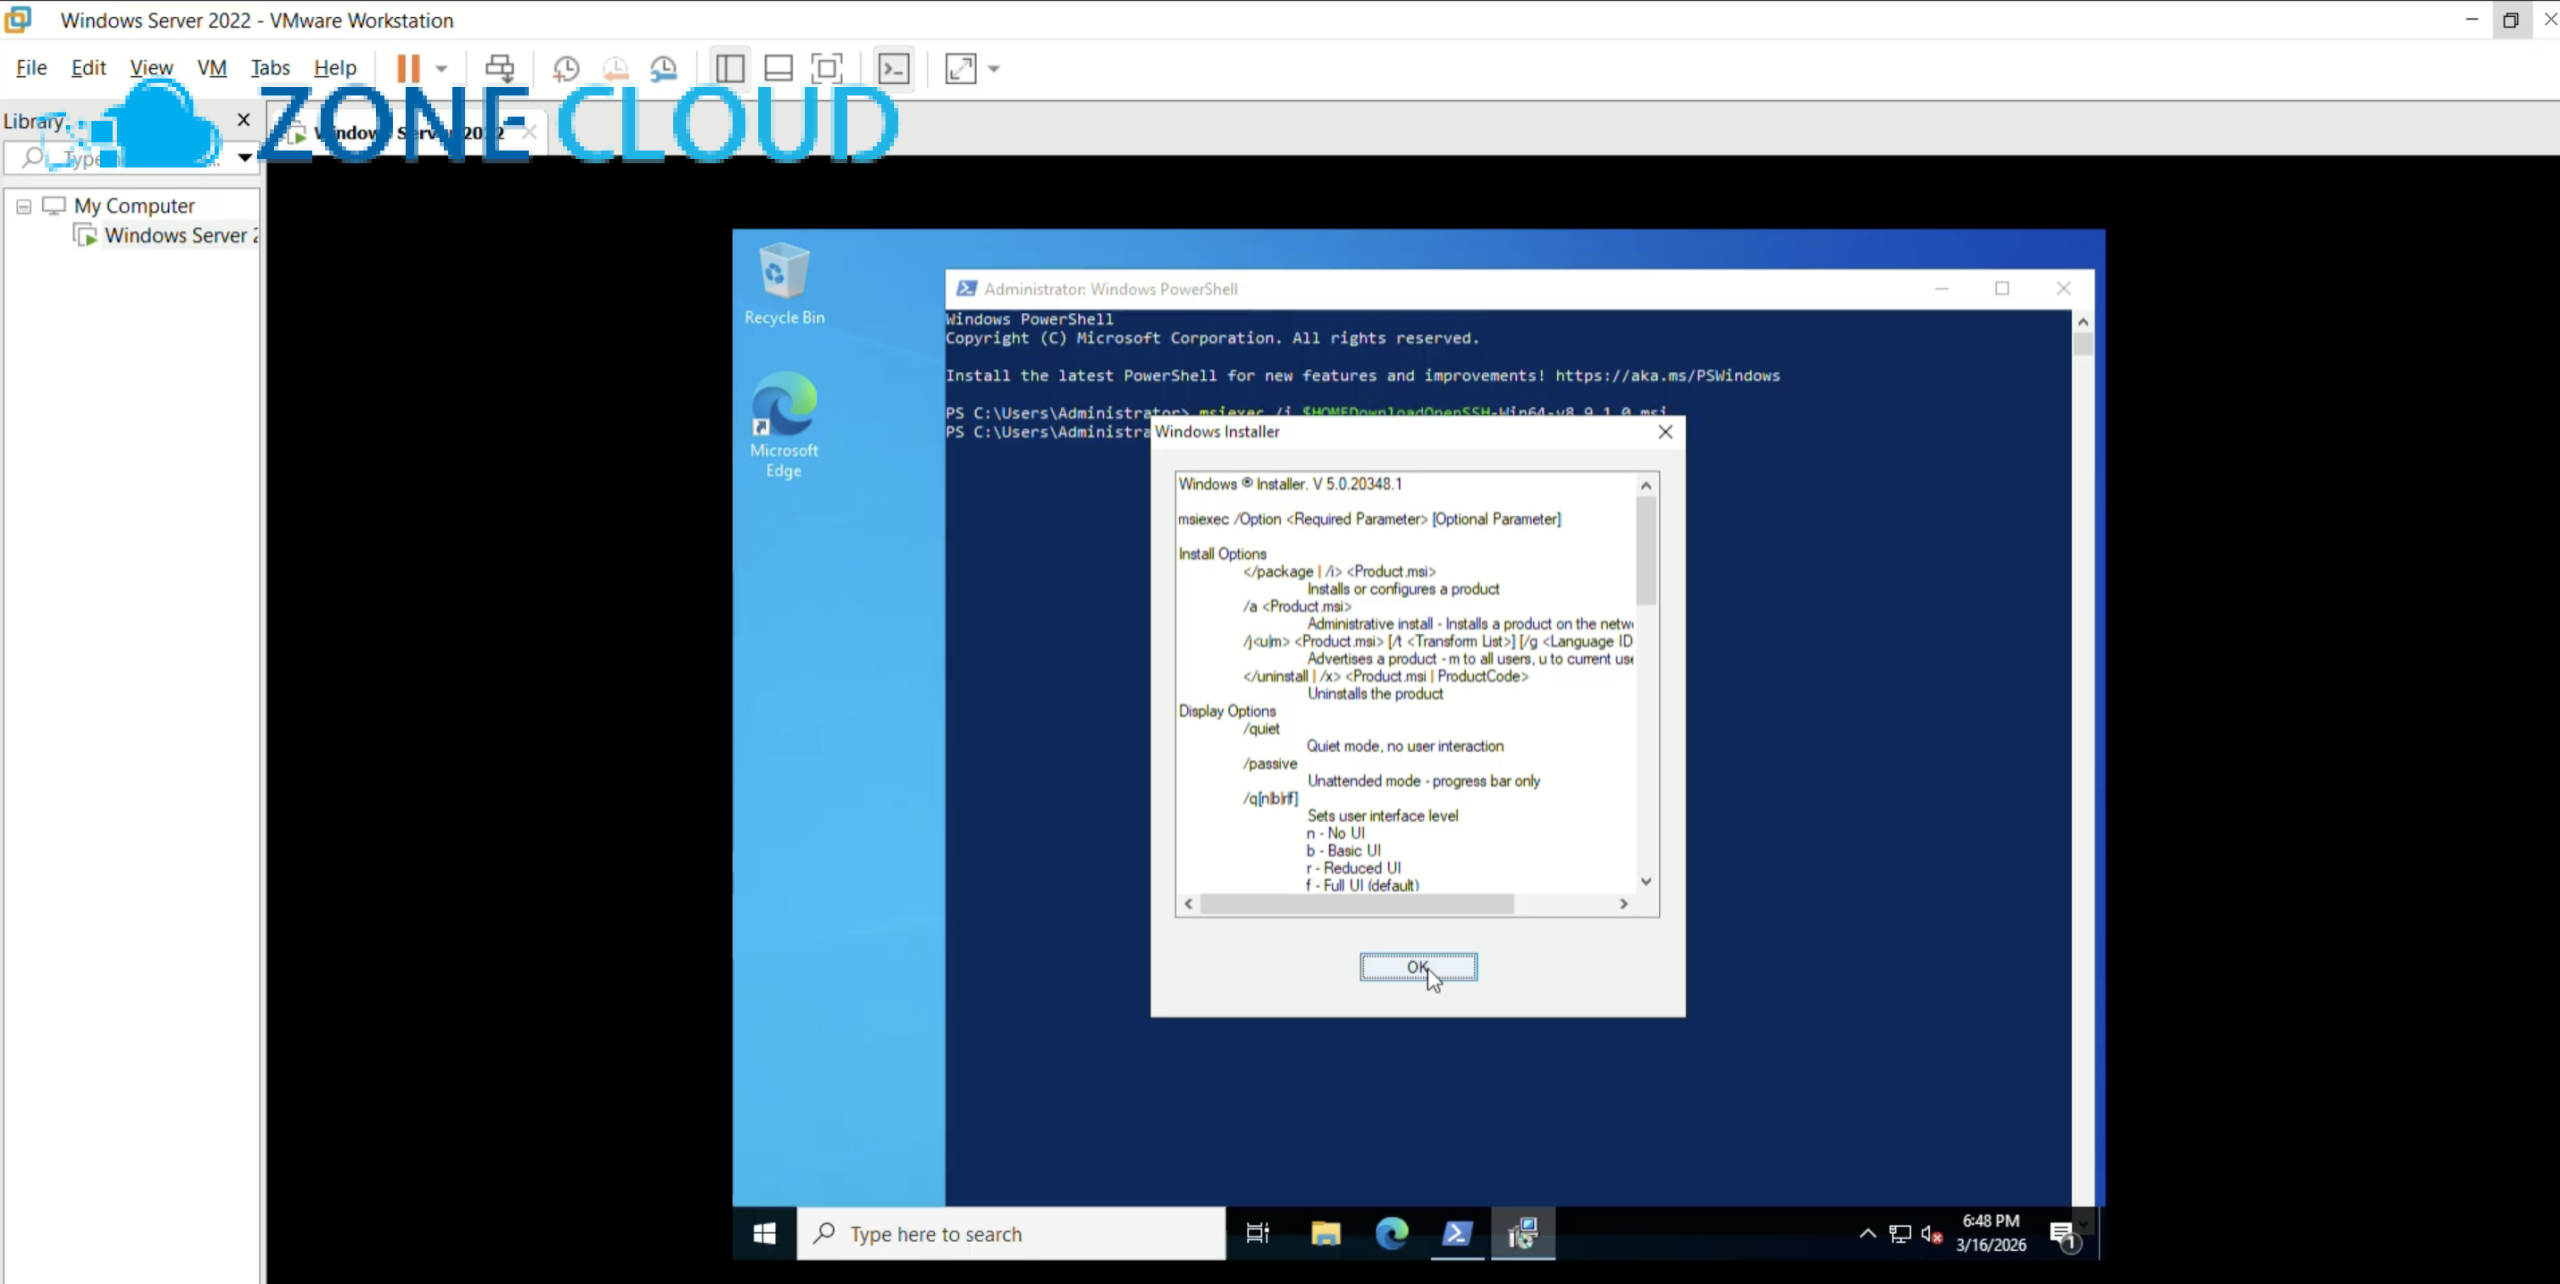Click the Type here to search box
Screen dimensions: 2560x1284
(1012, 1234)
